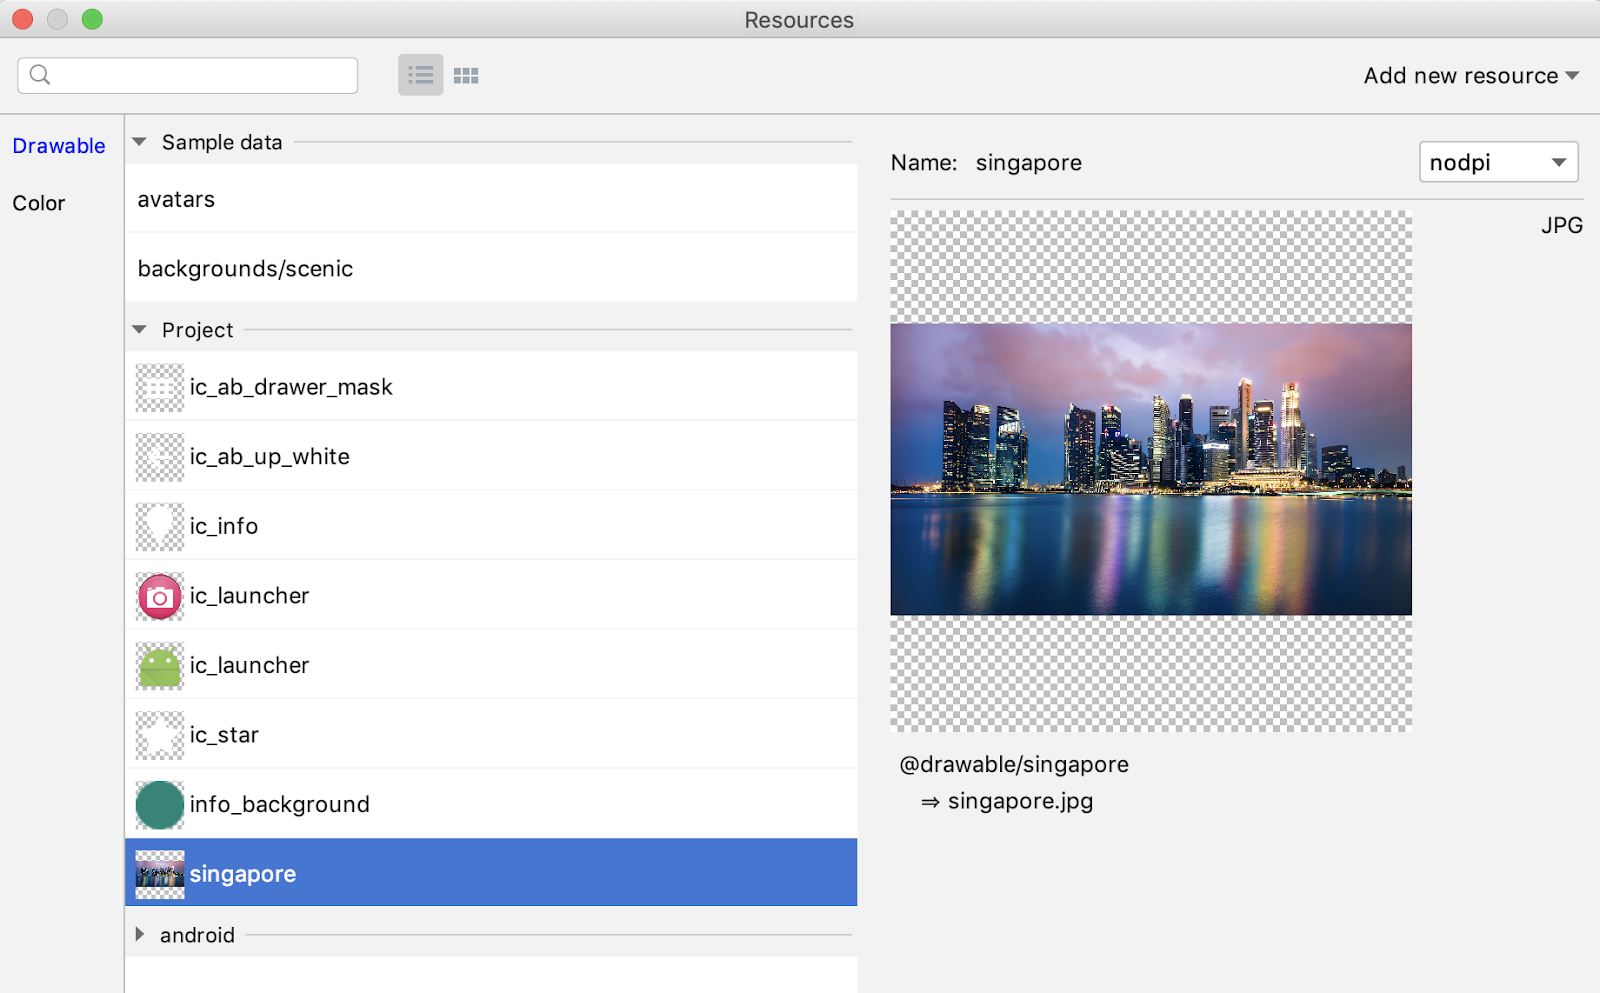
Task: Collapse the Sample data section
Action: pos(140,142)
